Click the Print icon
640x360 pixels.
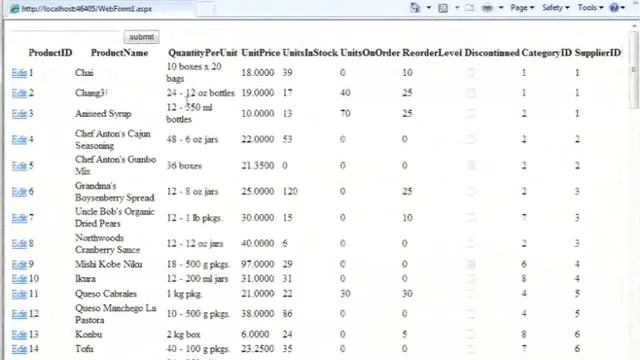pos(487,8)
